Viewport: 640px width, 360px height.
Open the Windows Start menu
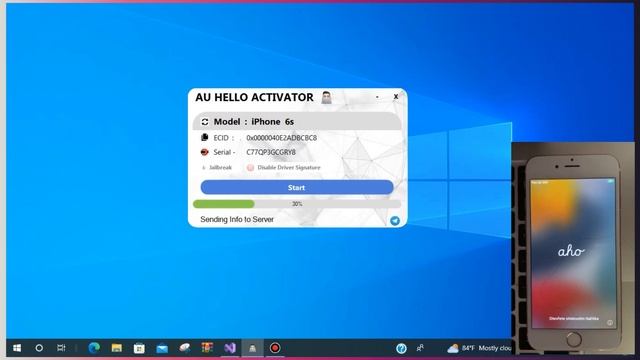click(17, 348)
